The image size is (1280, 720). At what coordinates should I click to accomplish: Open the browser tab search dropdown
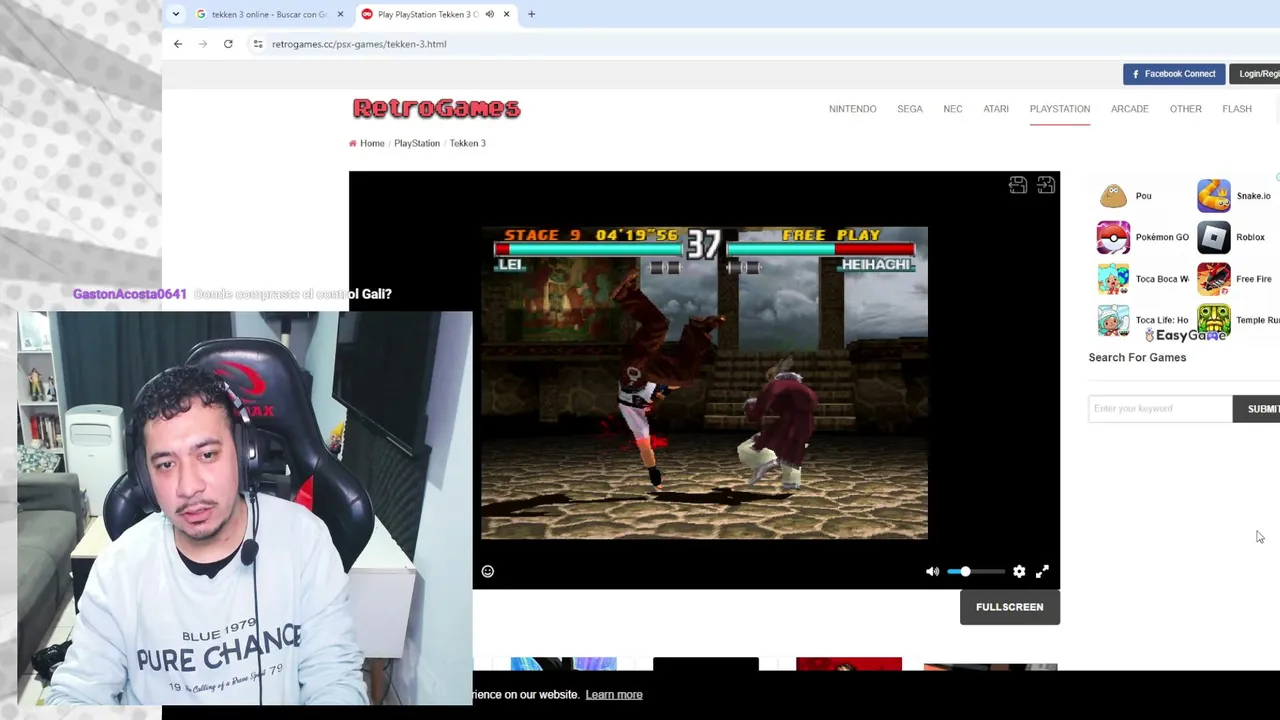(x=176, y=14)
